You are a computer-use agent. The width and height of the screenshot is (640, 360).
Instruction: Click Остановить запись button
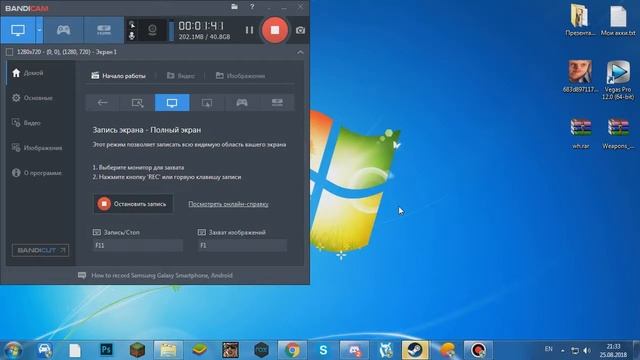click(x=133, y=204)
